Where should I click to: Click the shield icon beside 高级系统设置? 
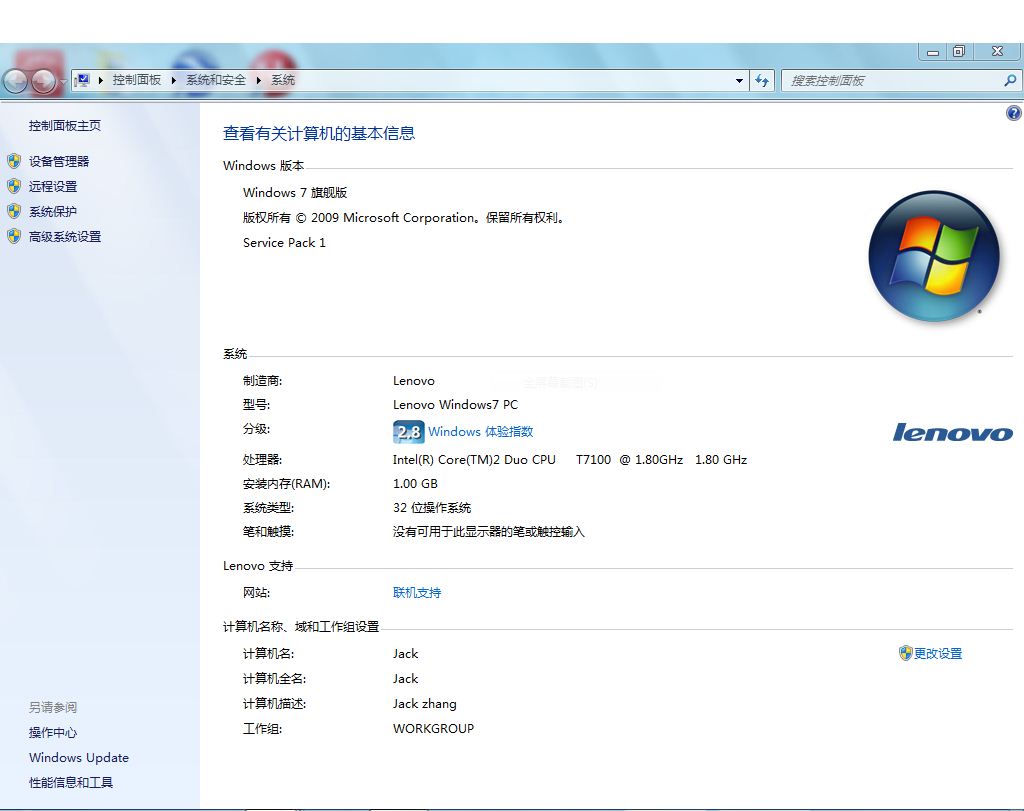(14, 236)
